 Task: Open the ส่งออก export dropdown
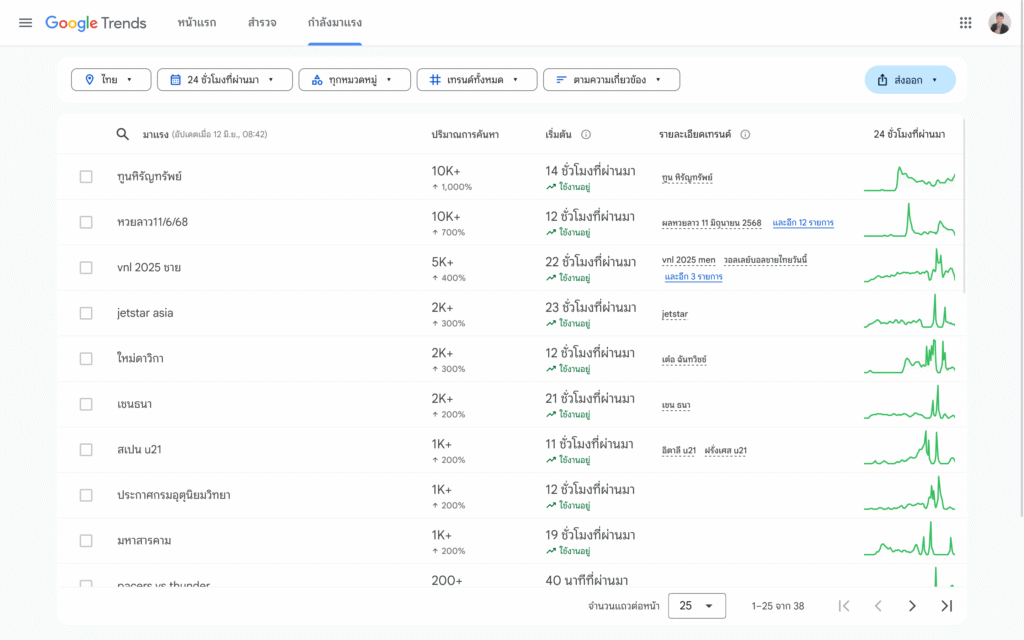tap(910, 80)
